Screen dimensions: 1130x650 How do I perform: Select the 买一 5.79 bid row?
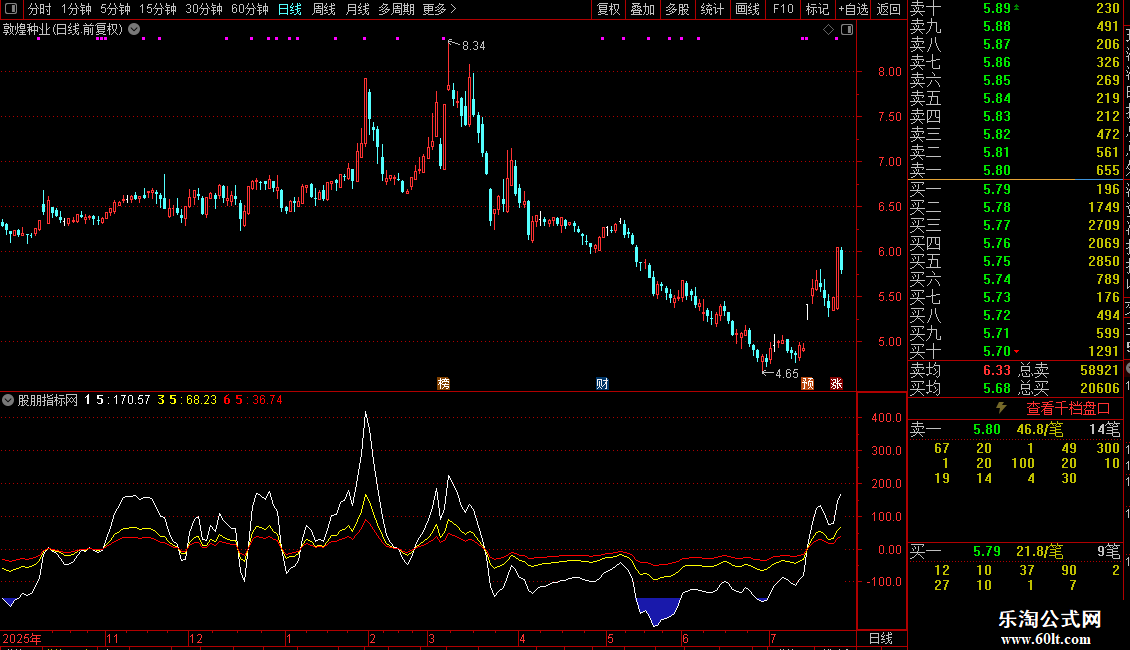pyautogui.click(x=1015, y=189)
